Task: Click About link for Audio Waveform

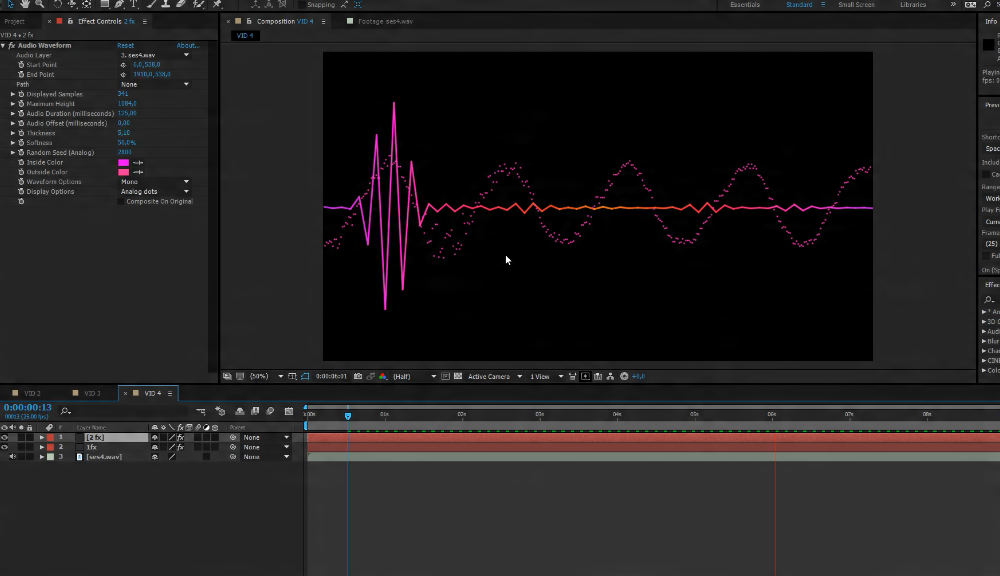Action: (x=188, y=45)
